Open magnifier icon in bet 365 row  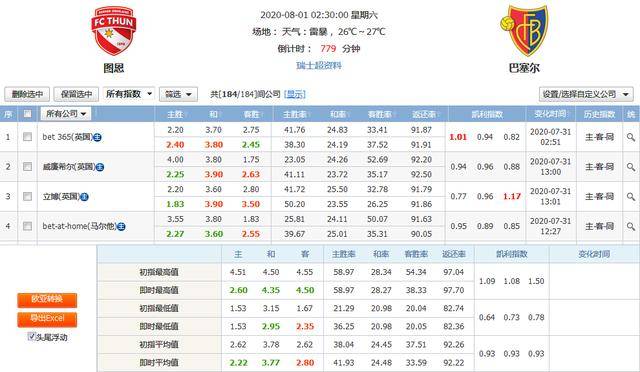(631, 137)
